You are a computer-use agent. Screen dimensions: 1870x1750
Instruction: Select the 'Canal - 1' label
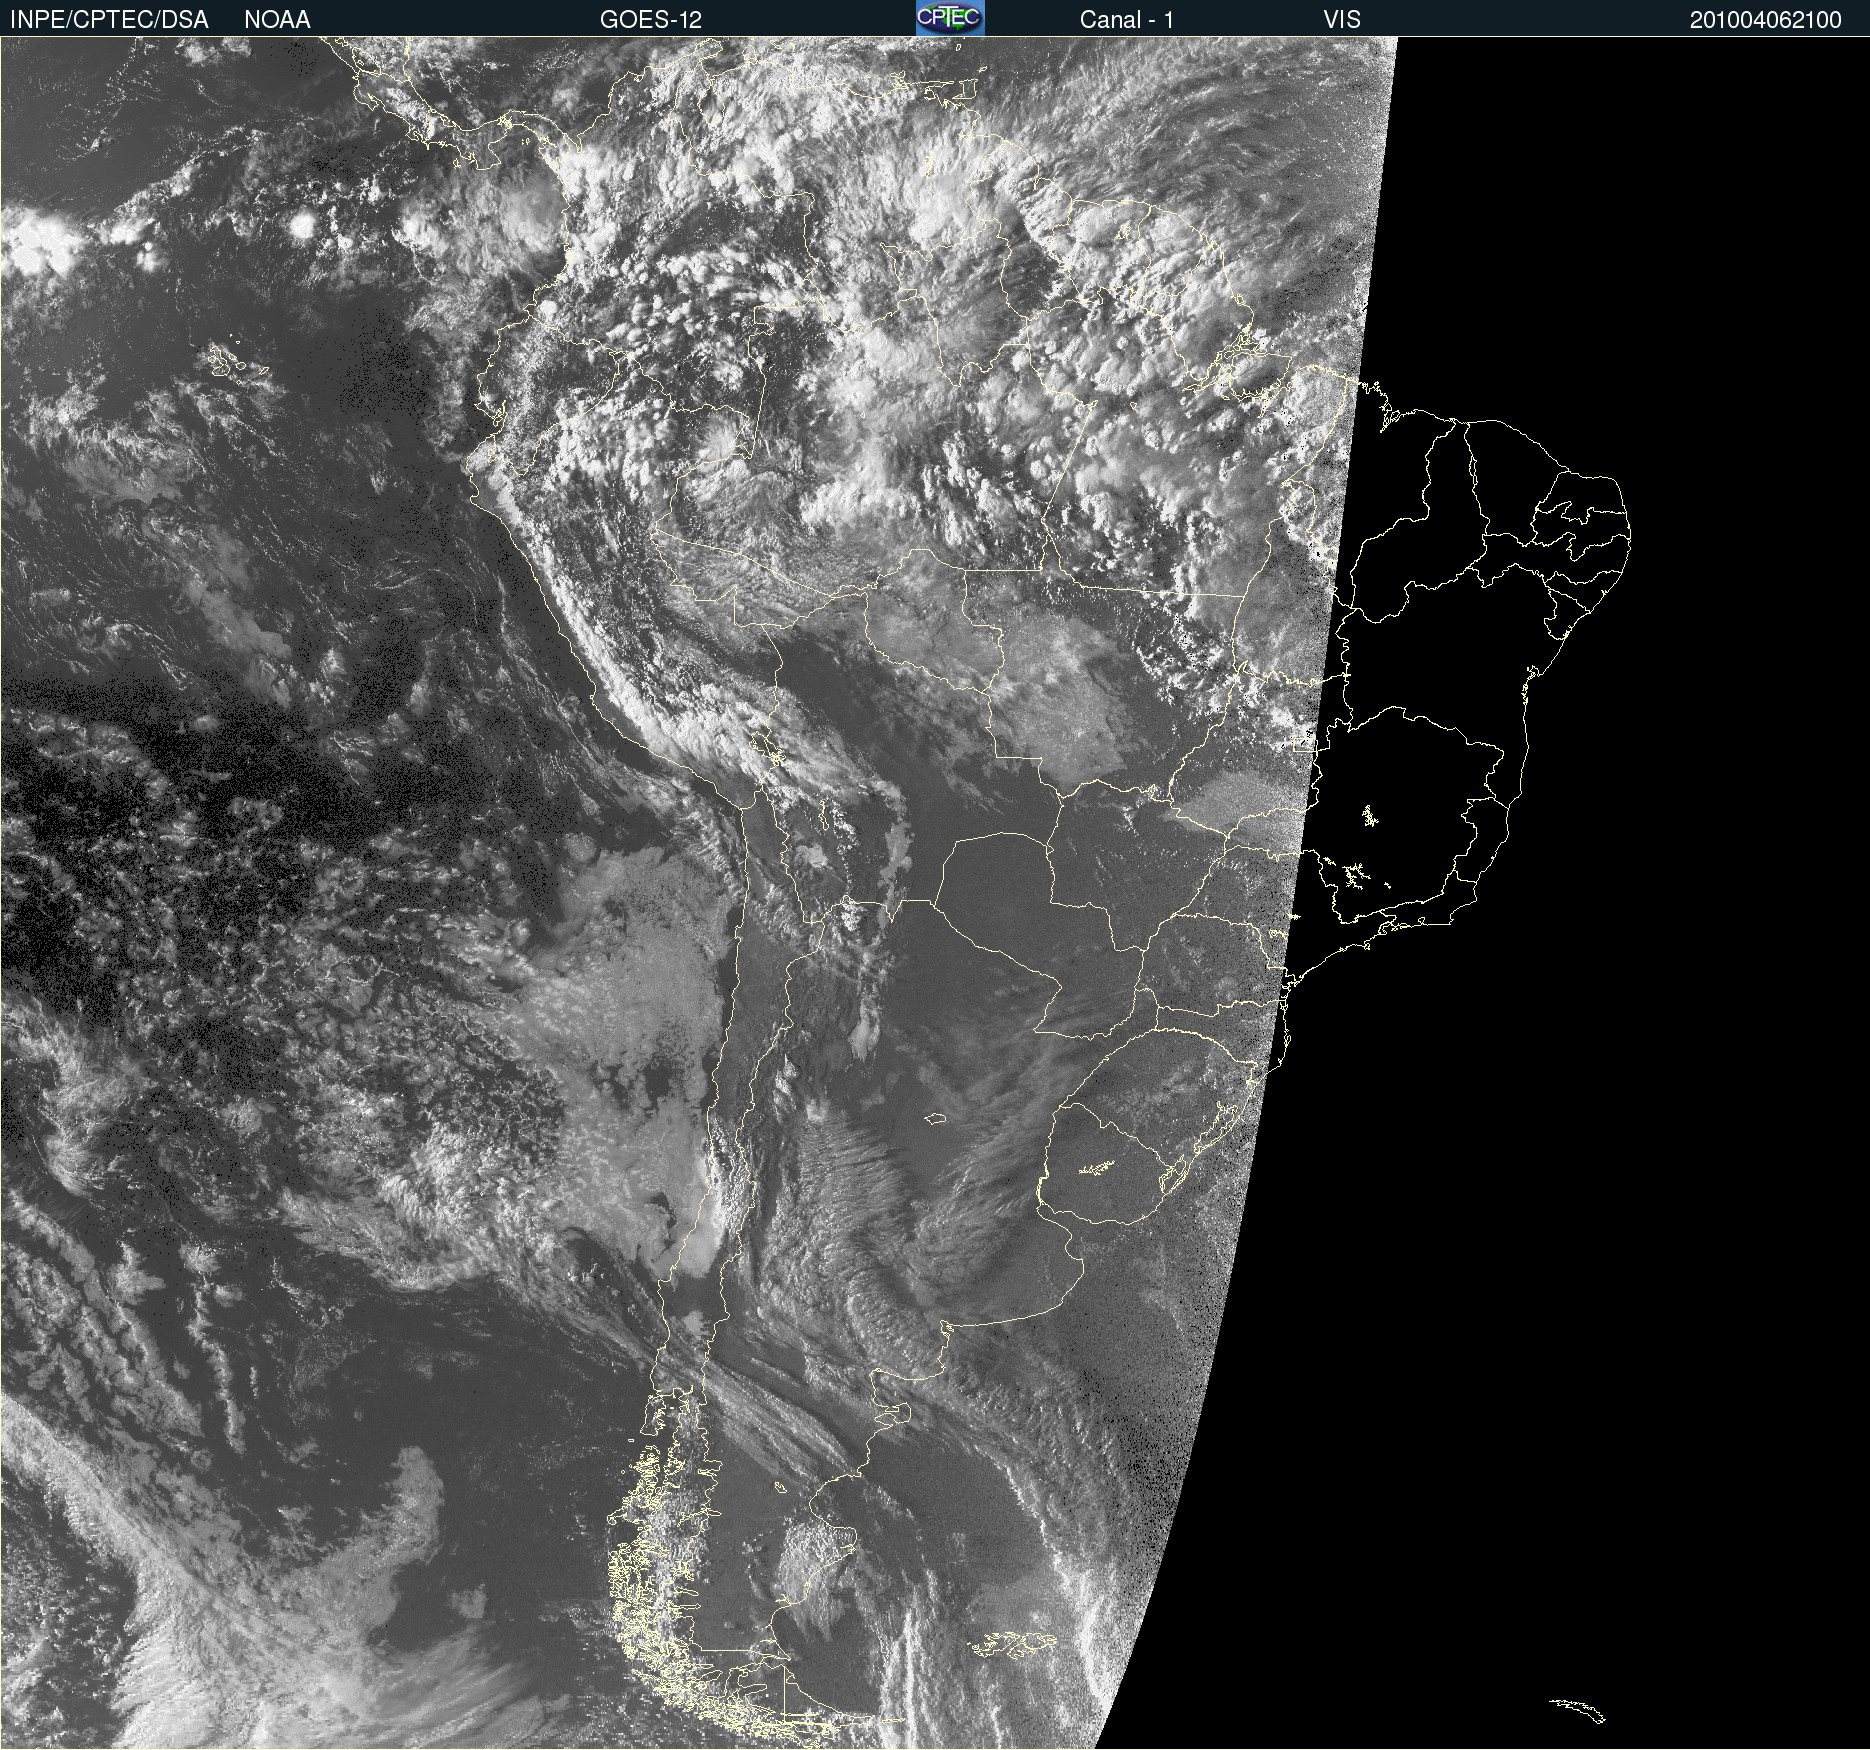(1126, 19)
